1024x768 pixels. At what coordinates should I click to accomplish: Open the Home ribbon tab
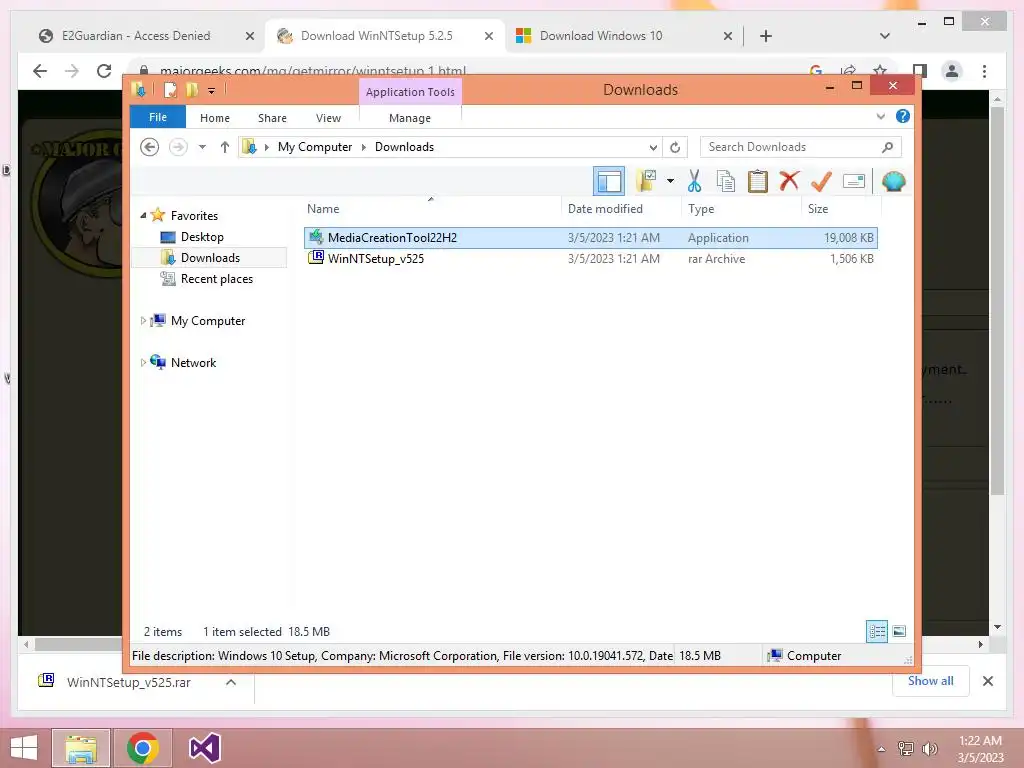click(x=215, y=118)
